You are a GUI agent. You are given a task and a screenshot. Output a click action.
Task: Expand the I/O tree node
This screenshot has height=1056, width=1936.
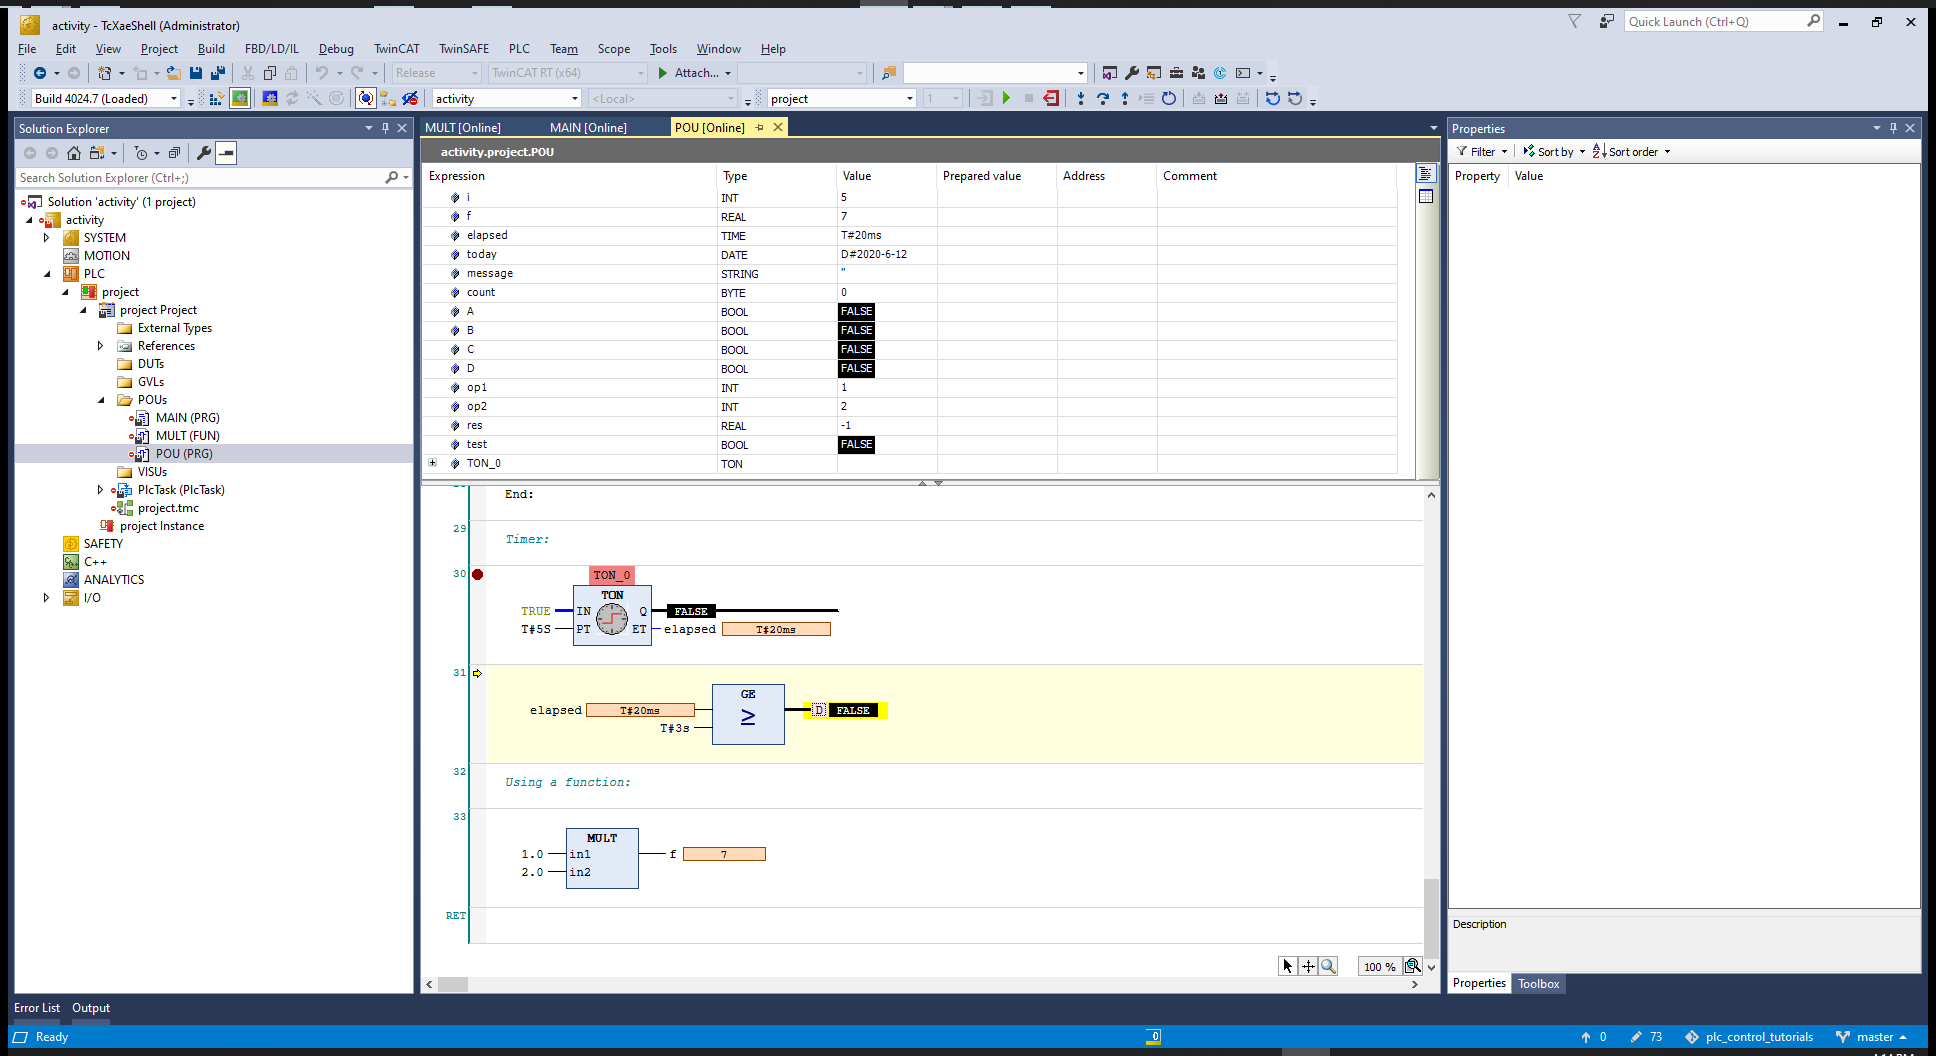46,598
